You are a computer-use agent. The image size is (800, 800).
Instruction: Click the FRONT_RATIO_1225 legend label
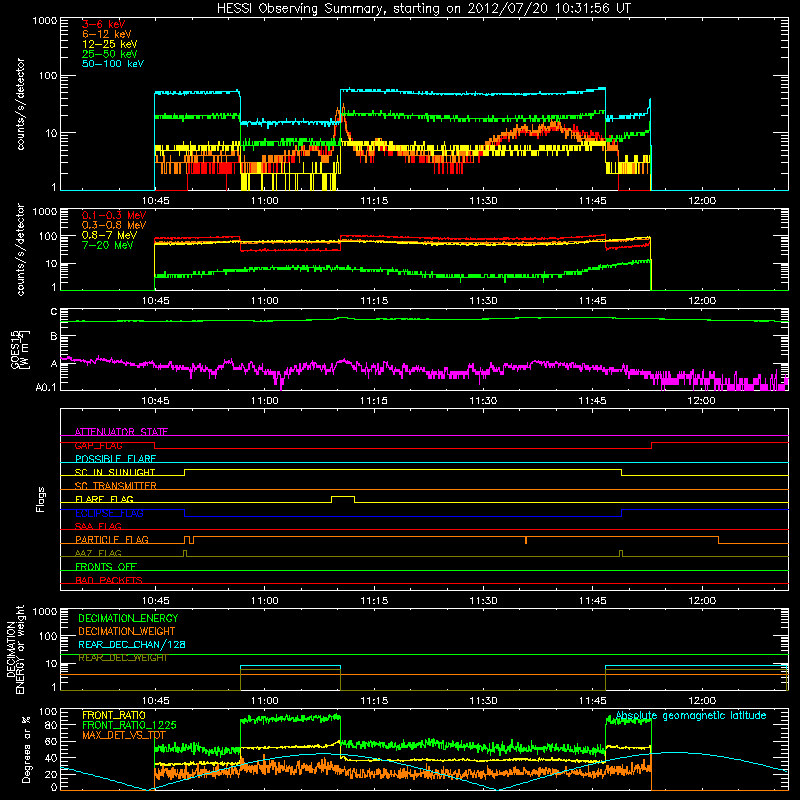pos(129,725)
